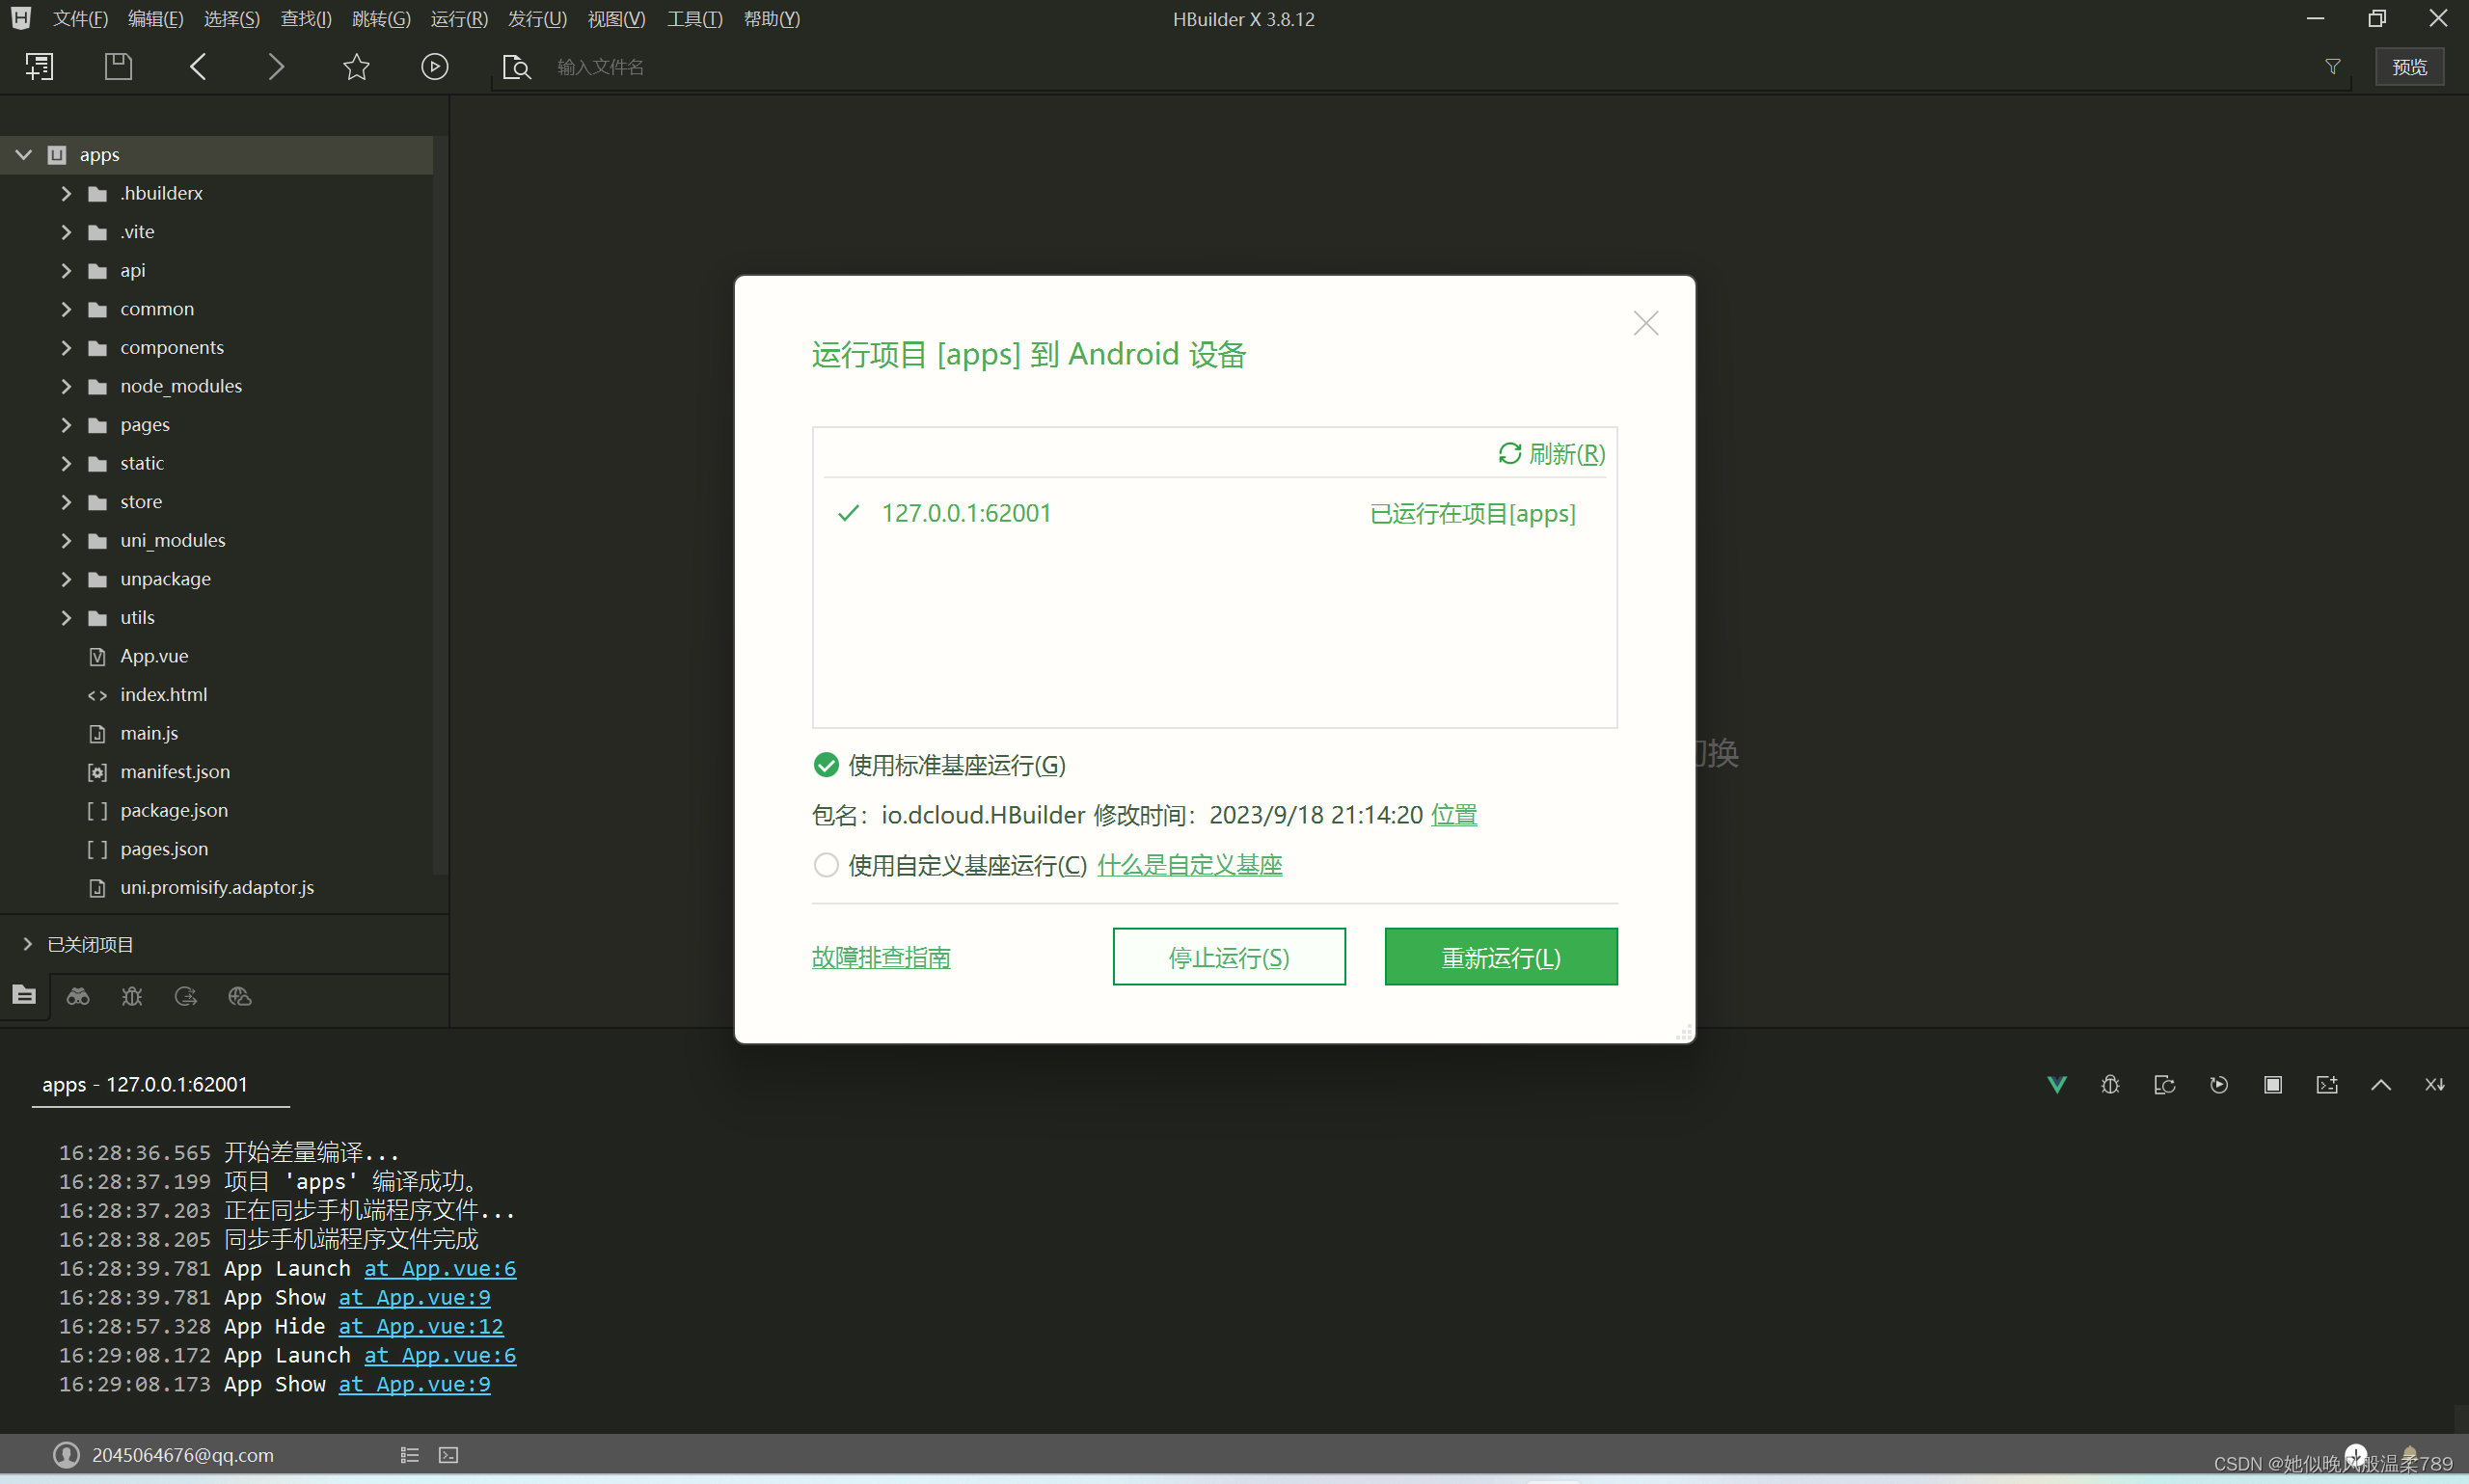Select custom base run option
This screenshot has width=2469, height=1484.
(x=825, y=865)
